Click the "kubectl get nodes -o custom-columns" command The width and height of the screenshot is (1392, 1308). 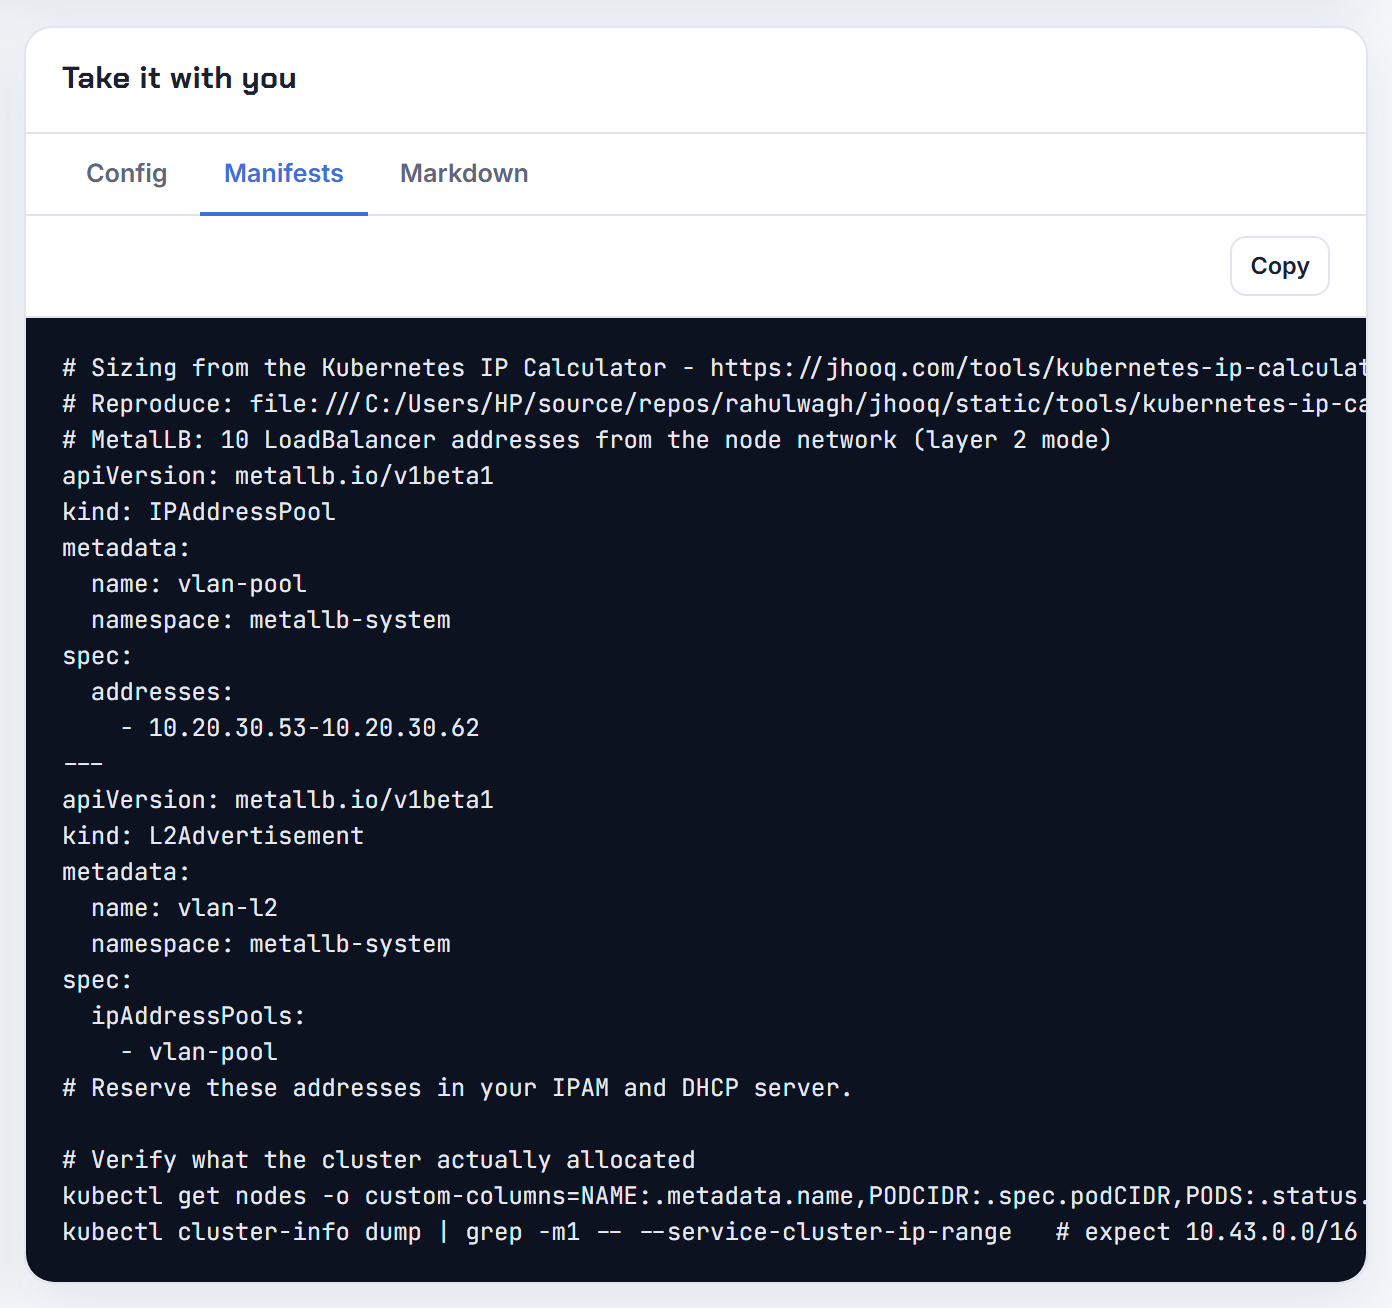[714, 1196]
